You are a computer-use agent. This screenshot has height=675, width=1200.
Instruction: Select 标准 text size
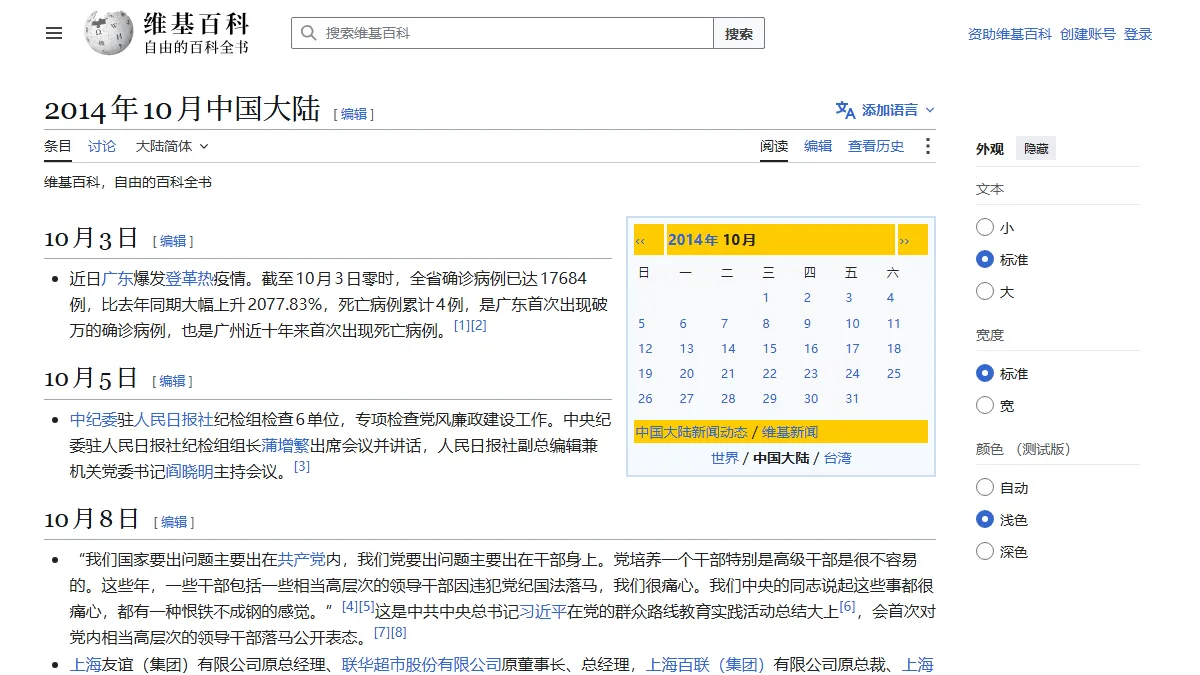click(x=985, y=259)
